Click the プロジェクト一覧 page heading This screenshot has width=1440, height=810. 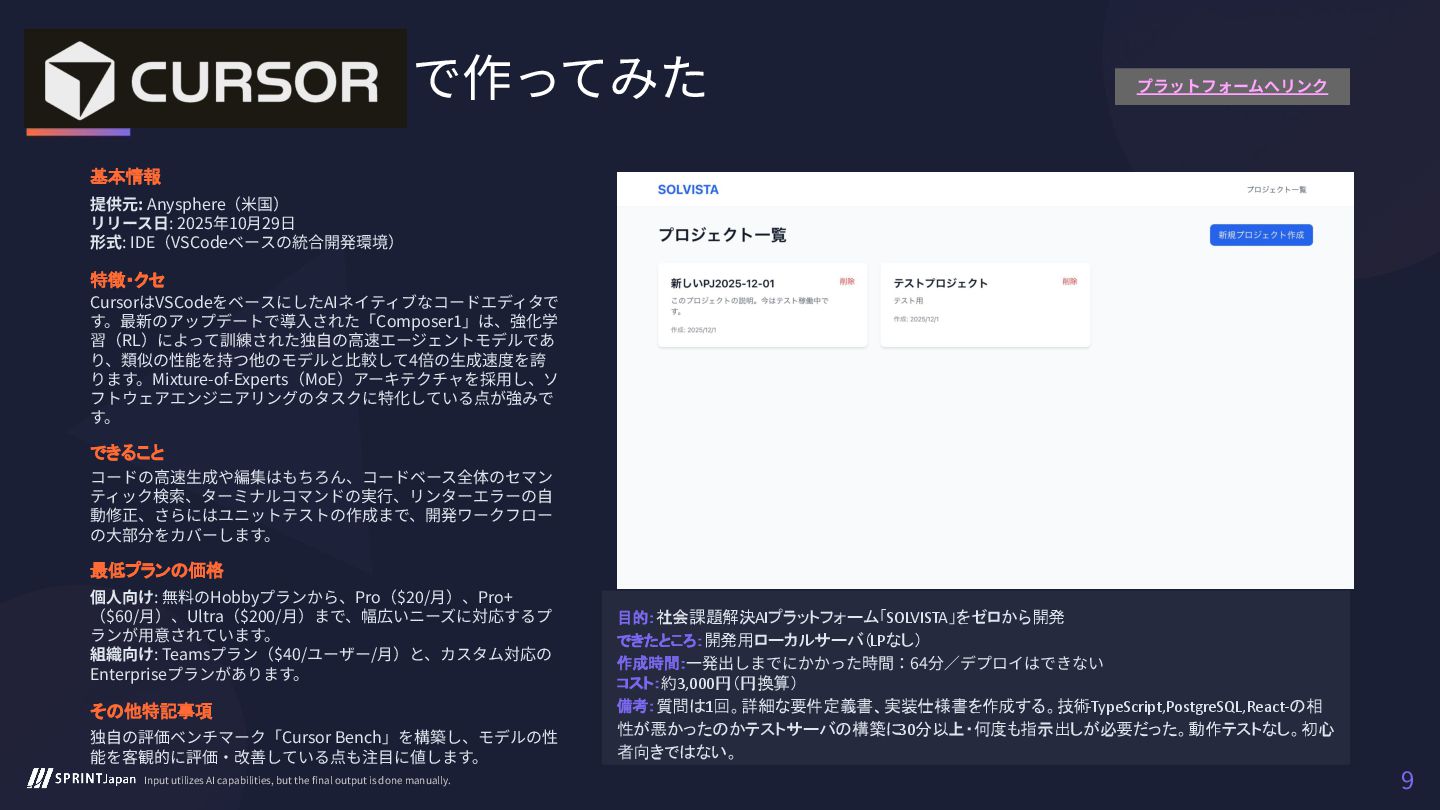722,235
